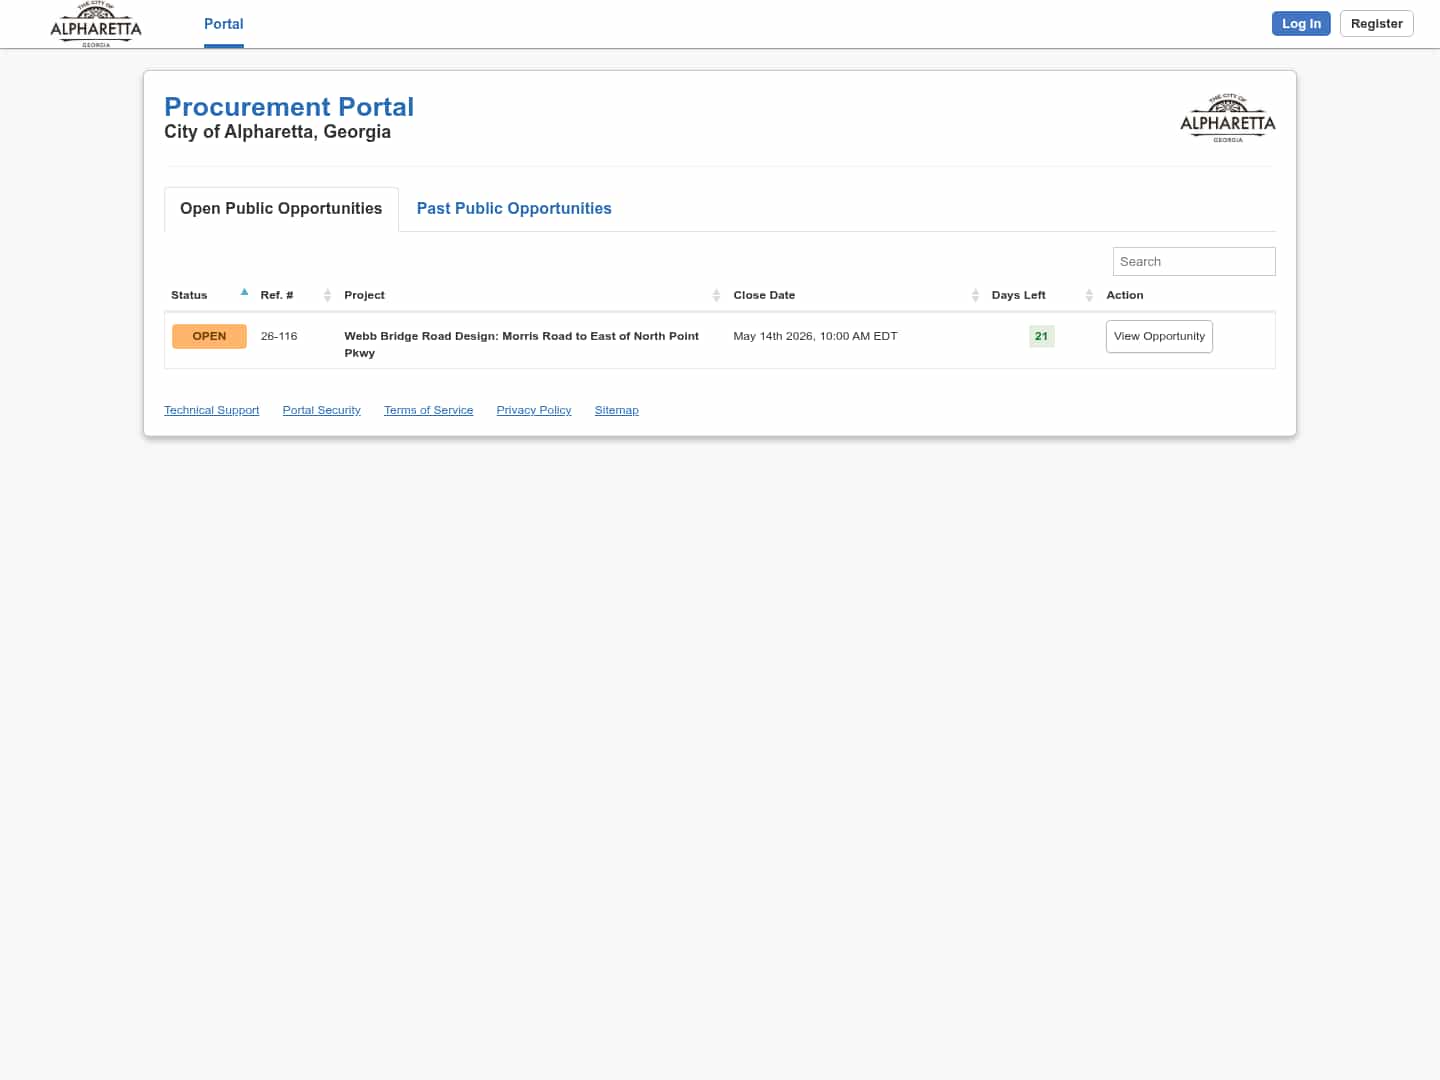Open the Sitemap link
1440x1080 pixels.
click(x=616, y=410)
